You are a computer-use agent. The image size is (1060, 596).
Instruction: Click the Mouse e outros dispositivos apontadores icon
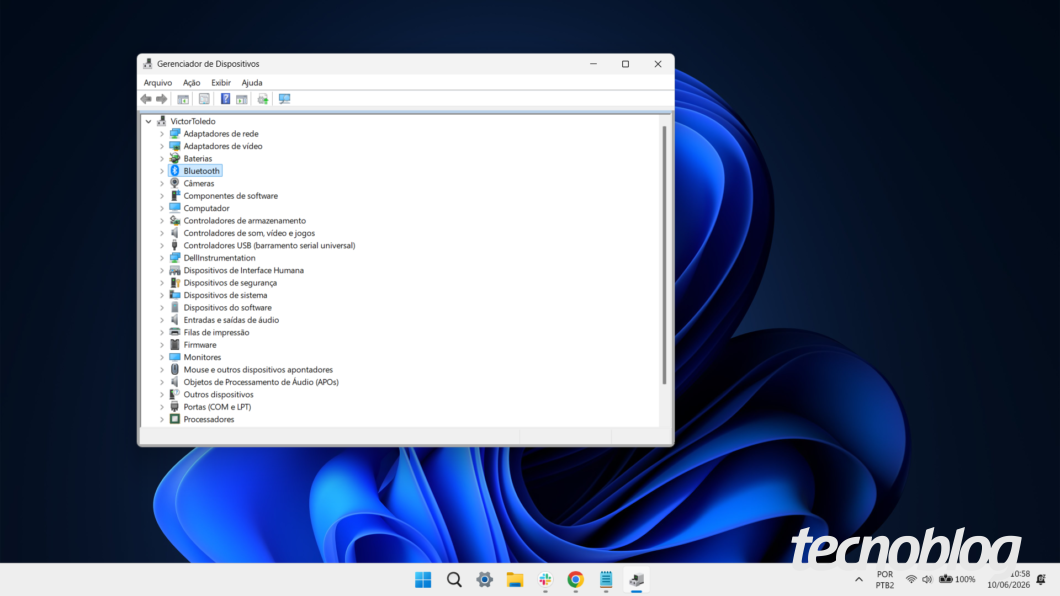coord(174,370)
